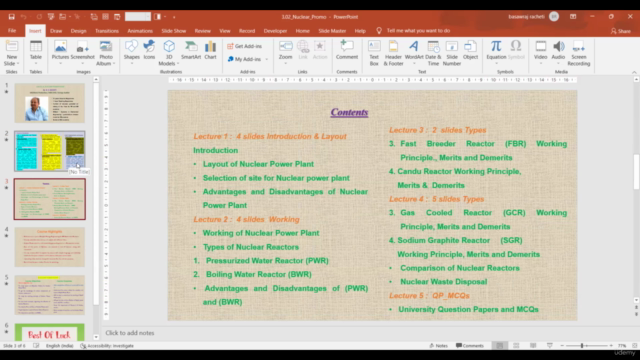Save the presentation from quick access toolbar
The width and height of the screenshot is (640, 360).
click(x=11, y=17)
